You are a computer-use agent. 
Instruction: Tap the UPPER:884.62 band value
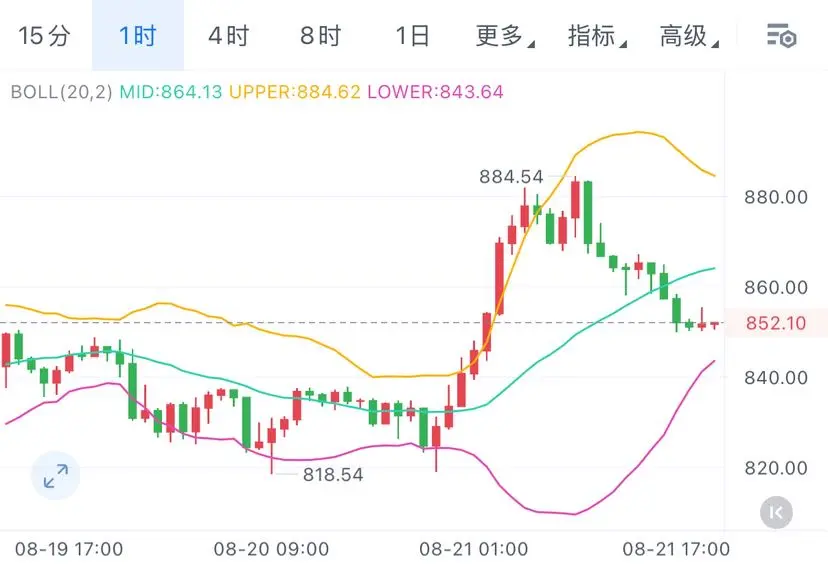(295, 92)
